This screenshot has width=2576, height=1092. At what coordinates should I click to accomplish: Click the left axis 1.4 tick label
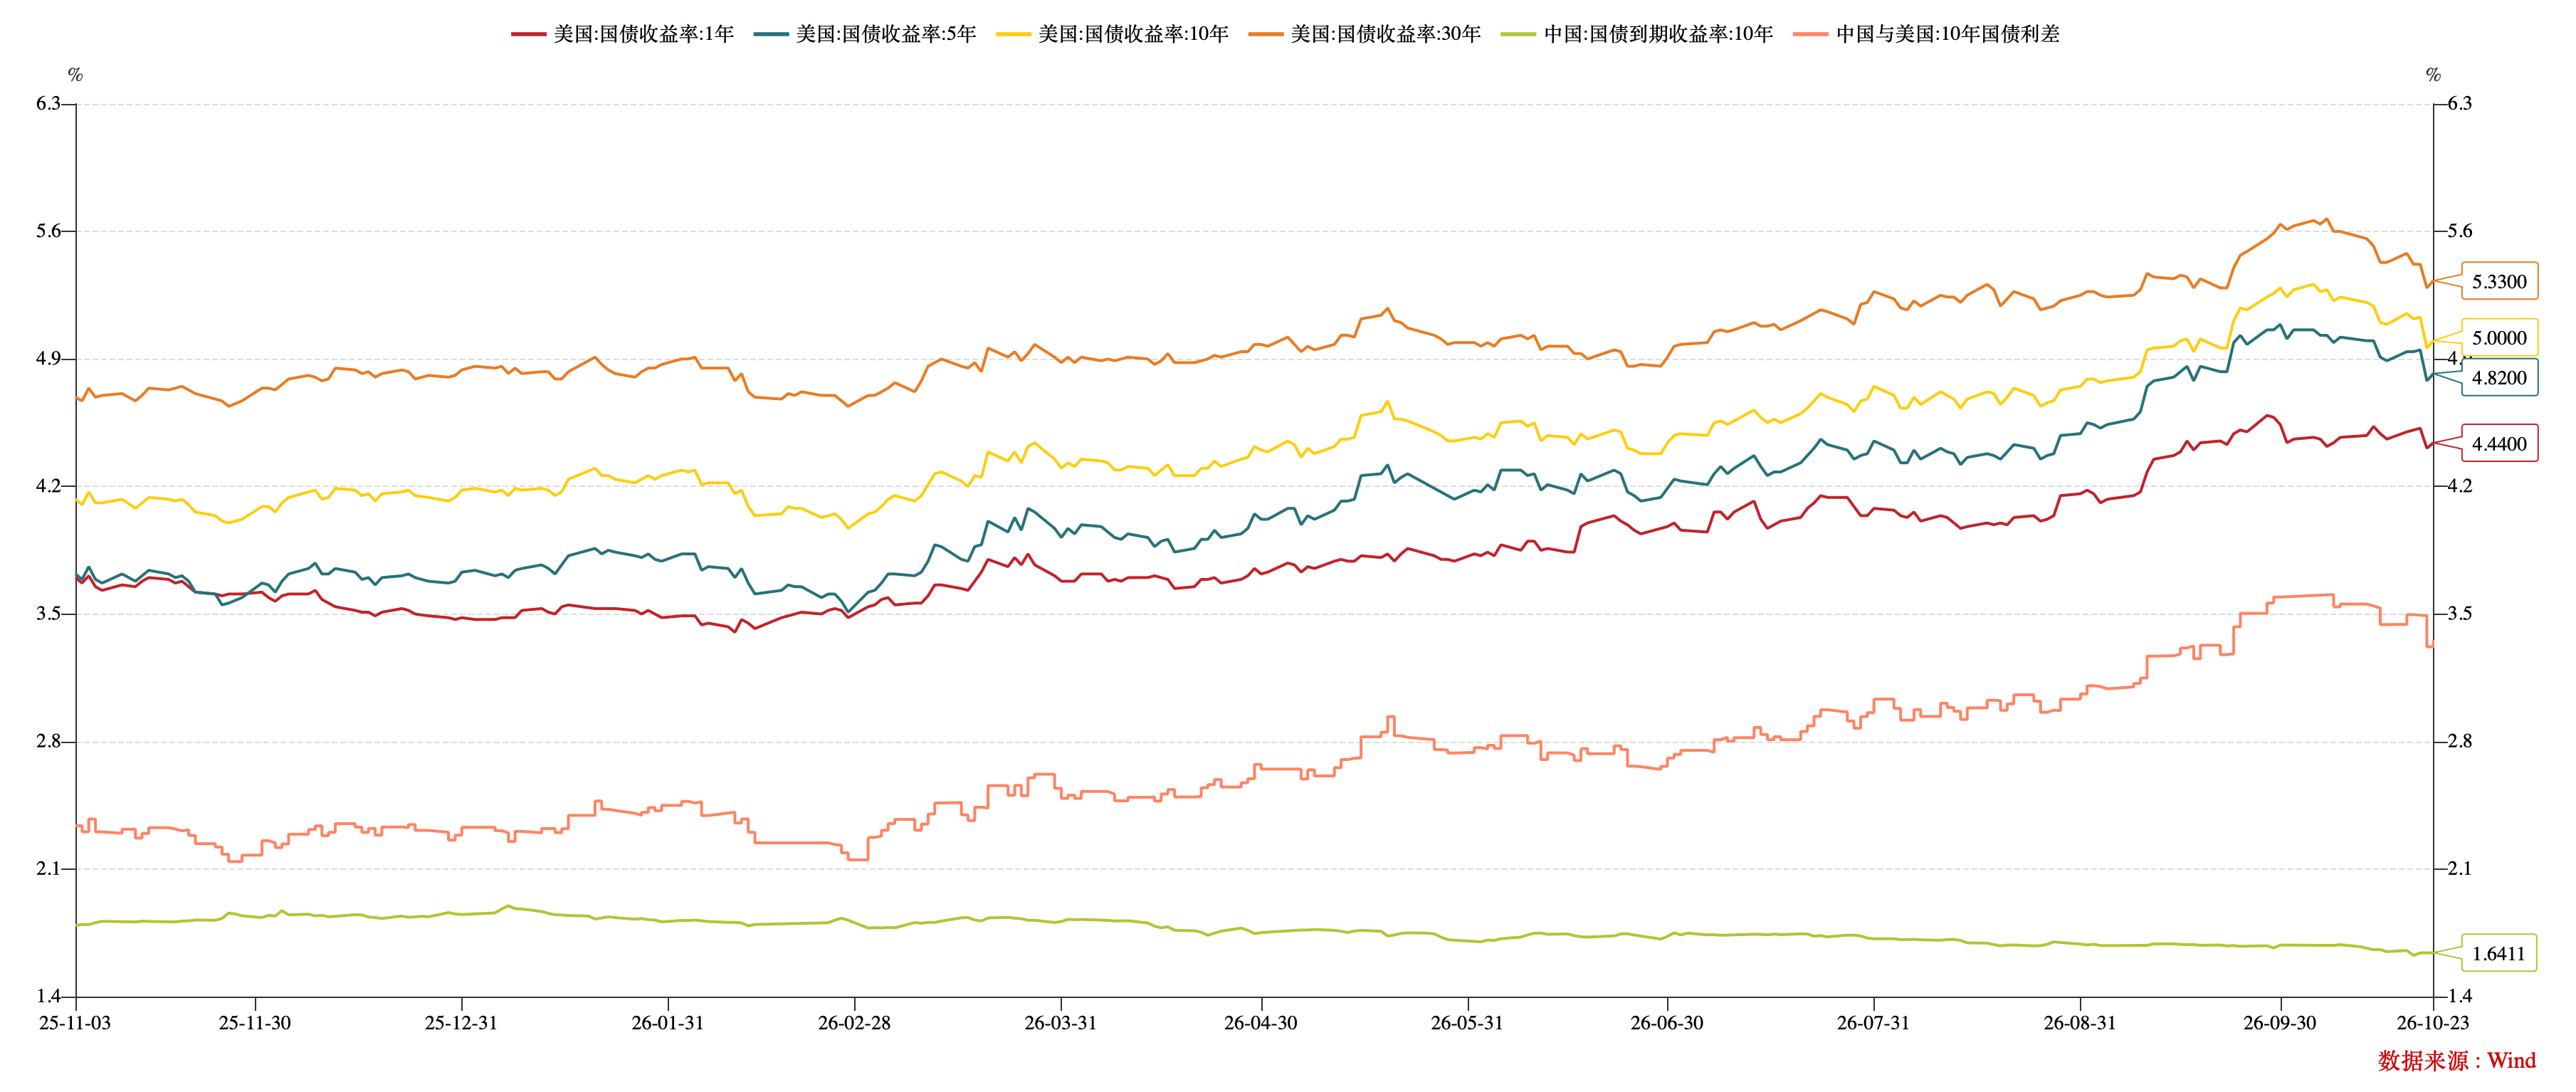[x=49, y=996]
